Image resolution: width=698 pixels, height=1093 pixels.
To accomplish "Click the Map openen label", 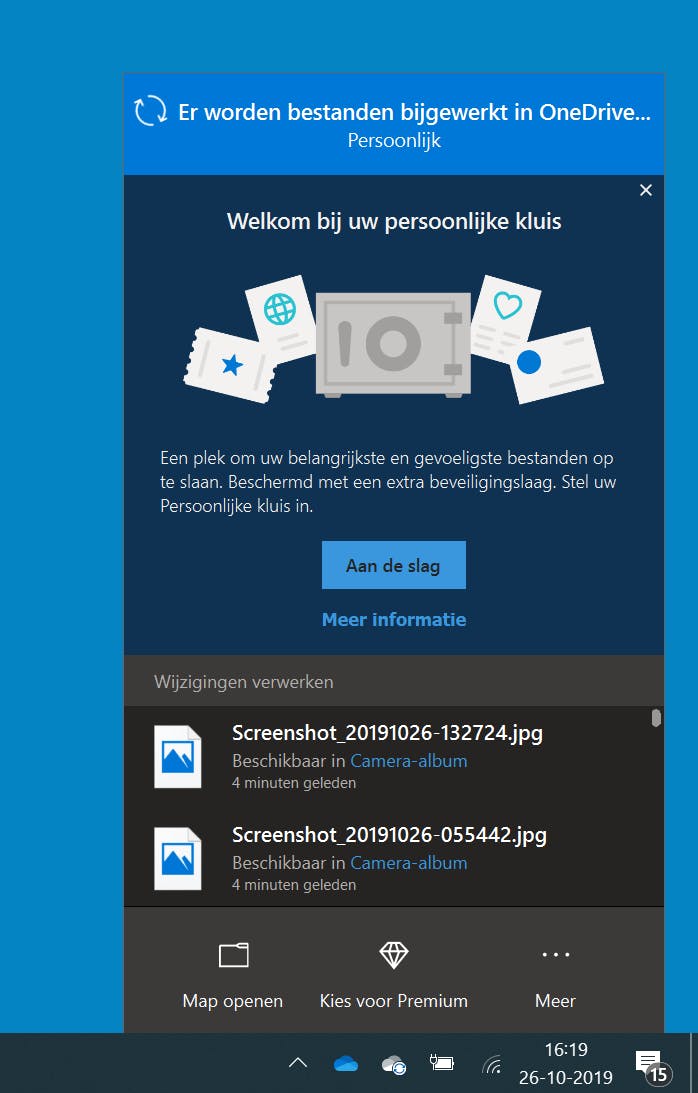I will pos(233,1000).
